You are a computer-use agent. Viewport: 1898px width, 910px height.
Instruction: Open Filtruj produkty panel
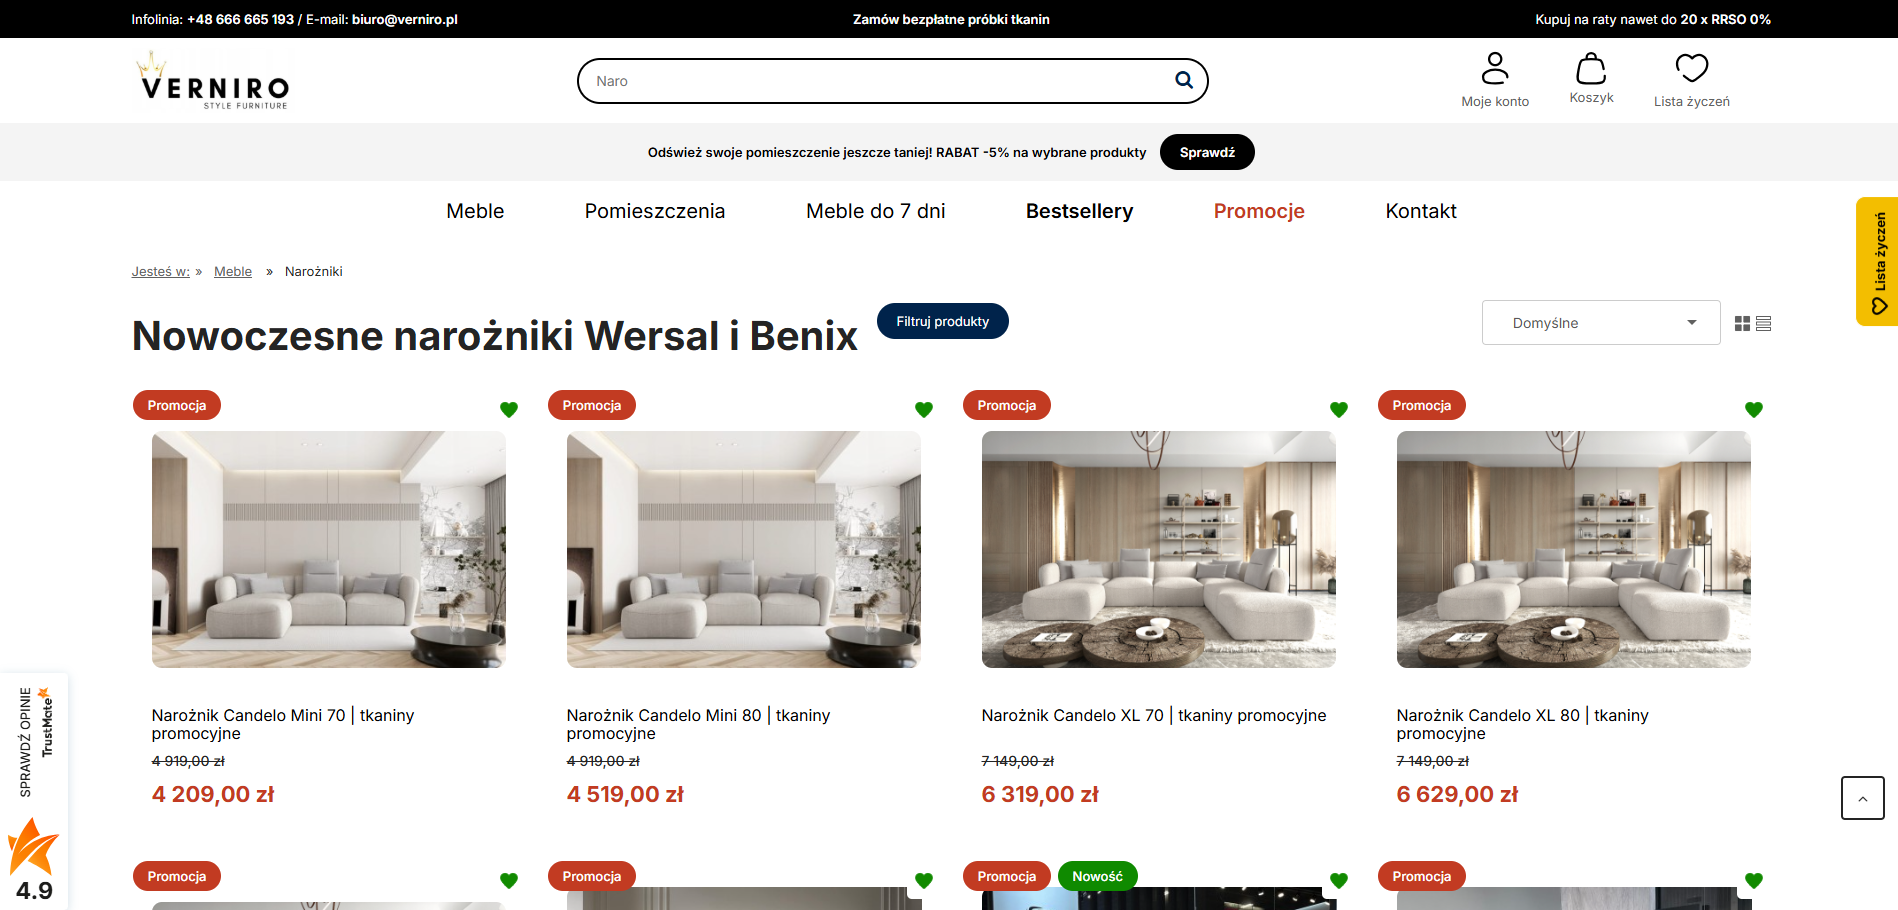click(942, 321)
